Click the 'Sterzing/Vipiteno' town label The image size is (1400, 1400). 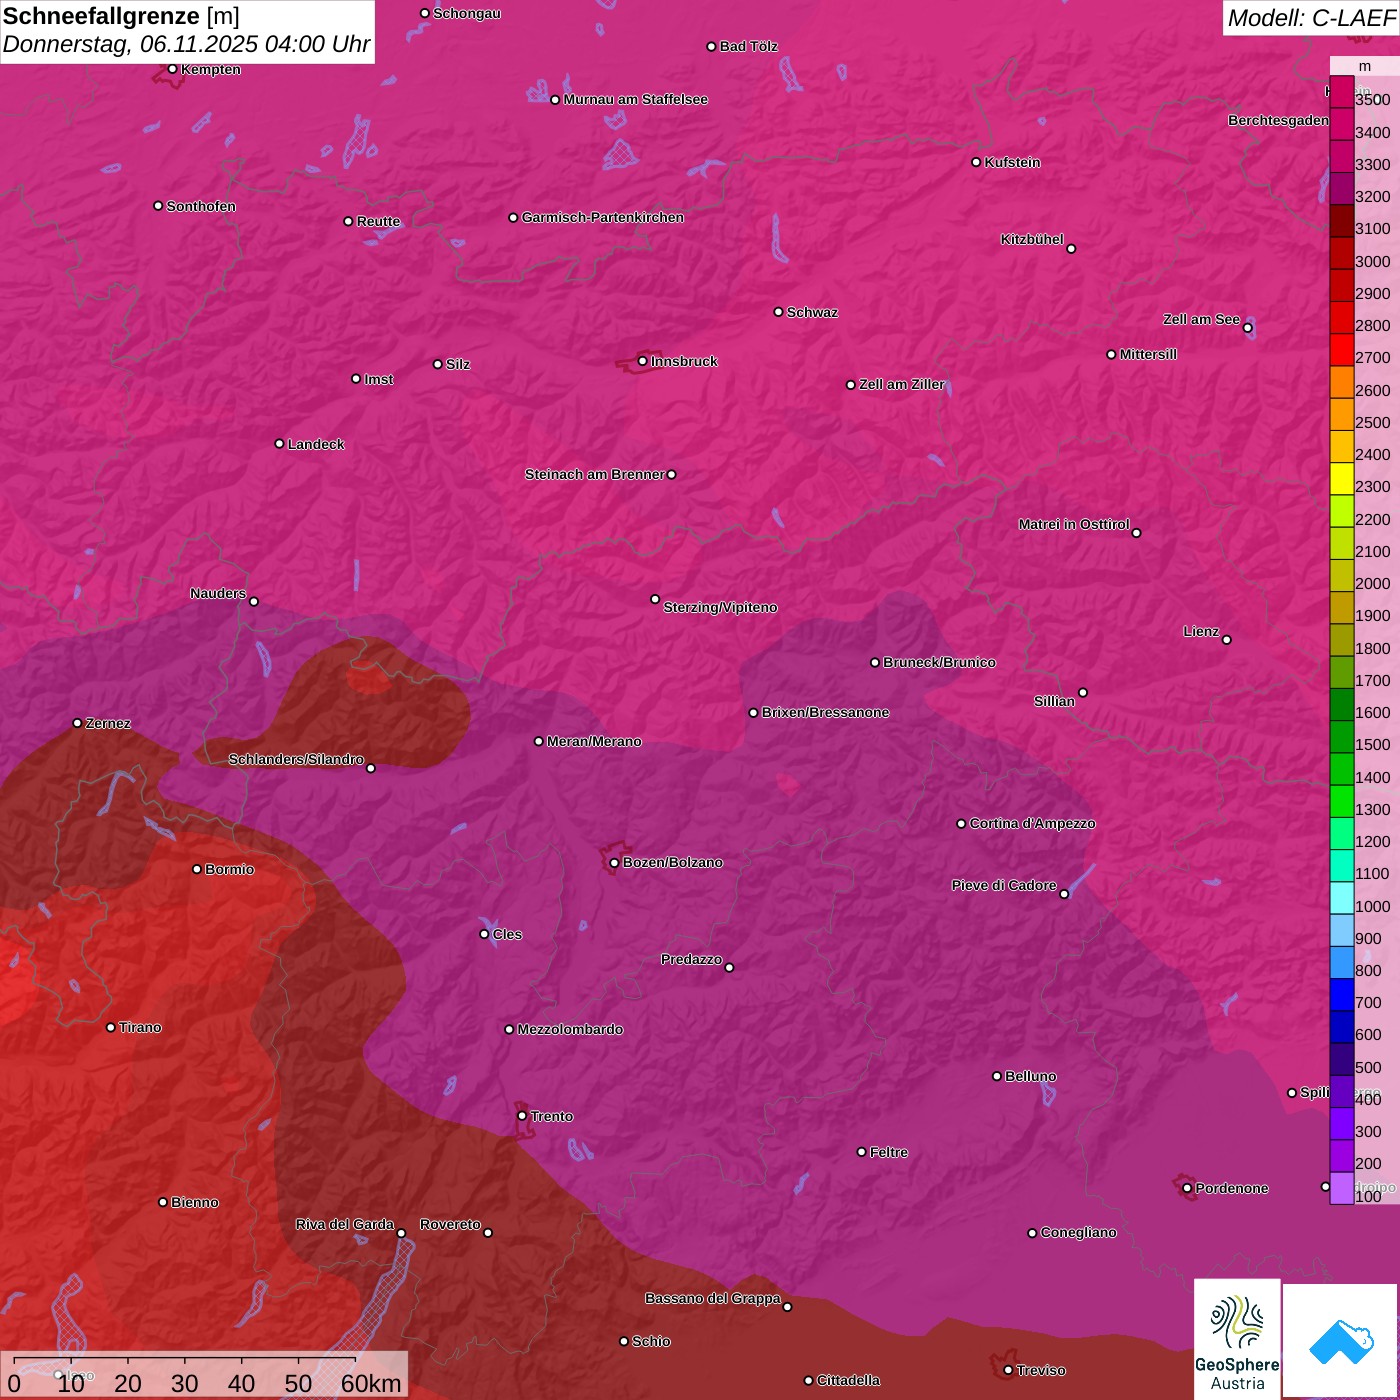[720, 607]
